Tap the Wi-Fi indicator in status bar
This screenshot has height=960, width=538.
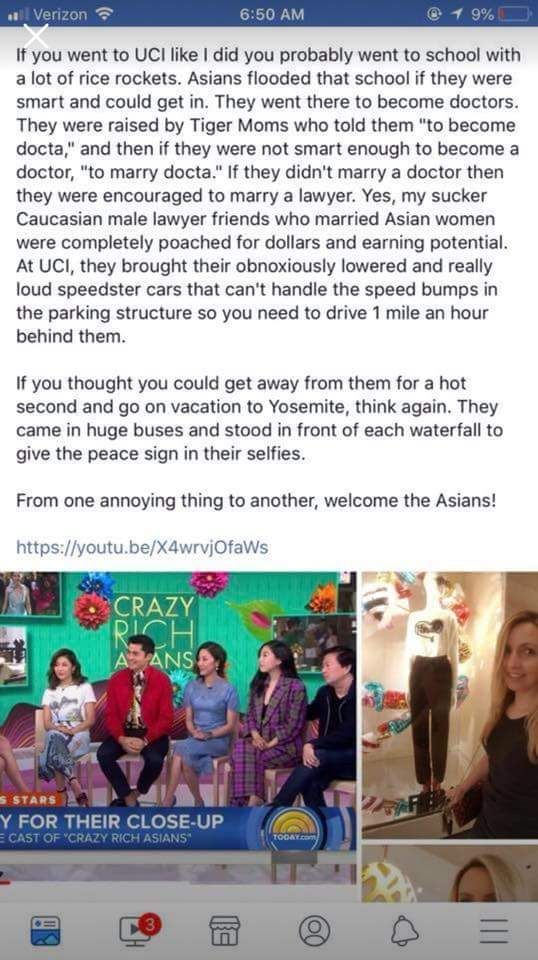(105, 13)
